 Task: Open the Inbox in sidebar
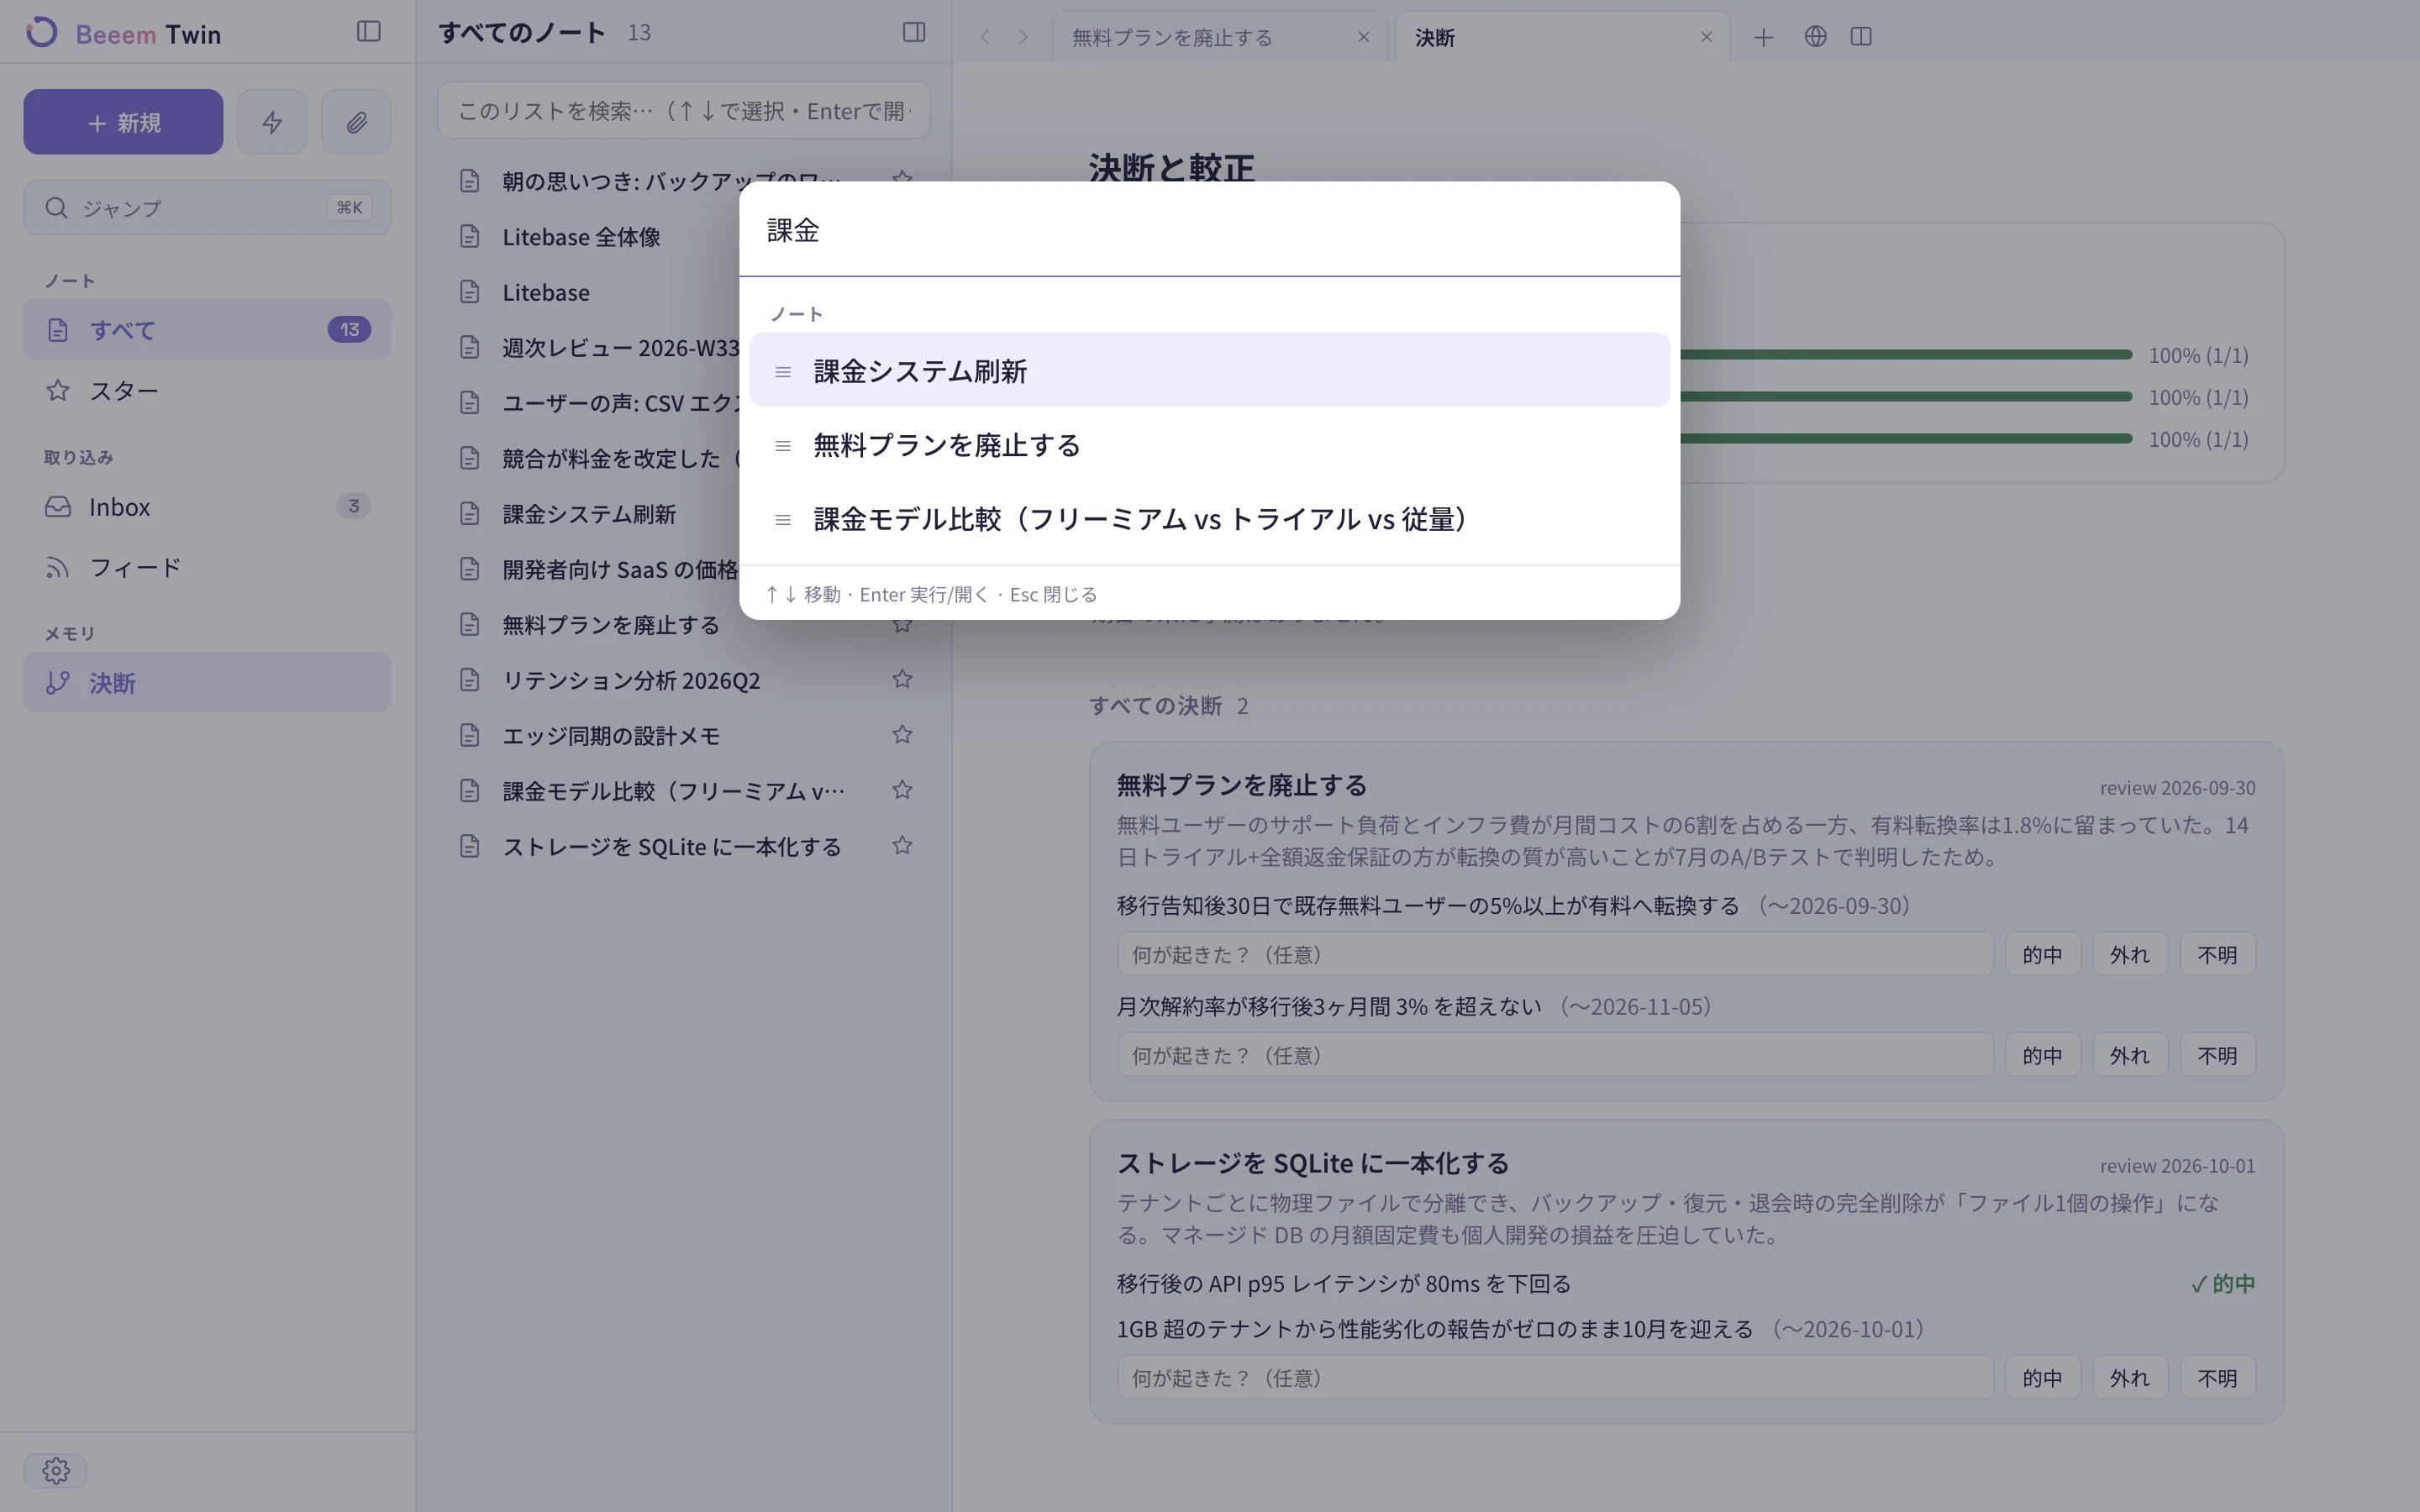coord(207,506)
